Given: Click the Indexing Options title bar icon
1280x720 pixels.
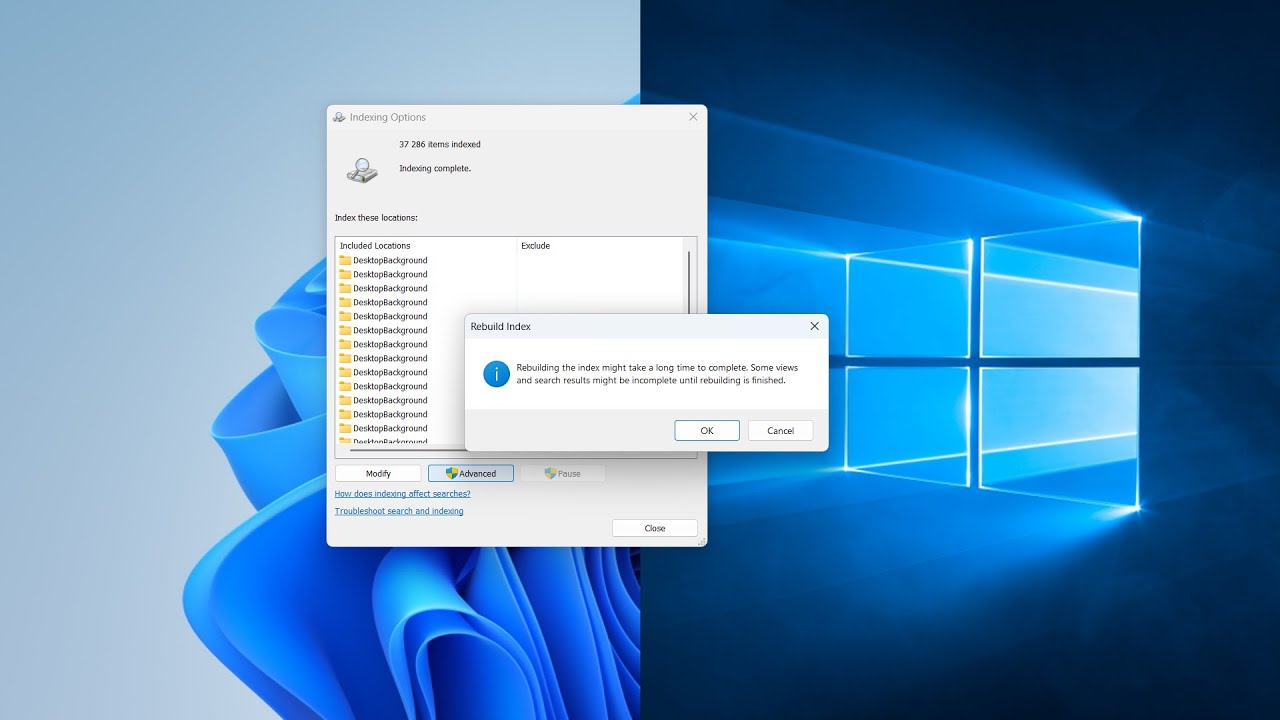Looking at the screenshot, I should (x=339, y=117).
